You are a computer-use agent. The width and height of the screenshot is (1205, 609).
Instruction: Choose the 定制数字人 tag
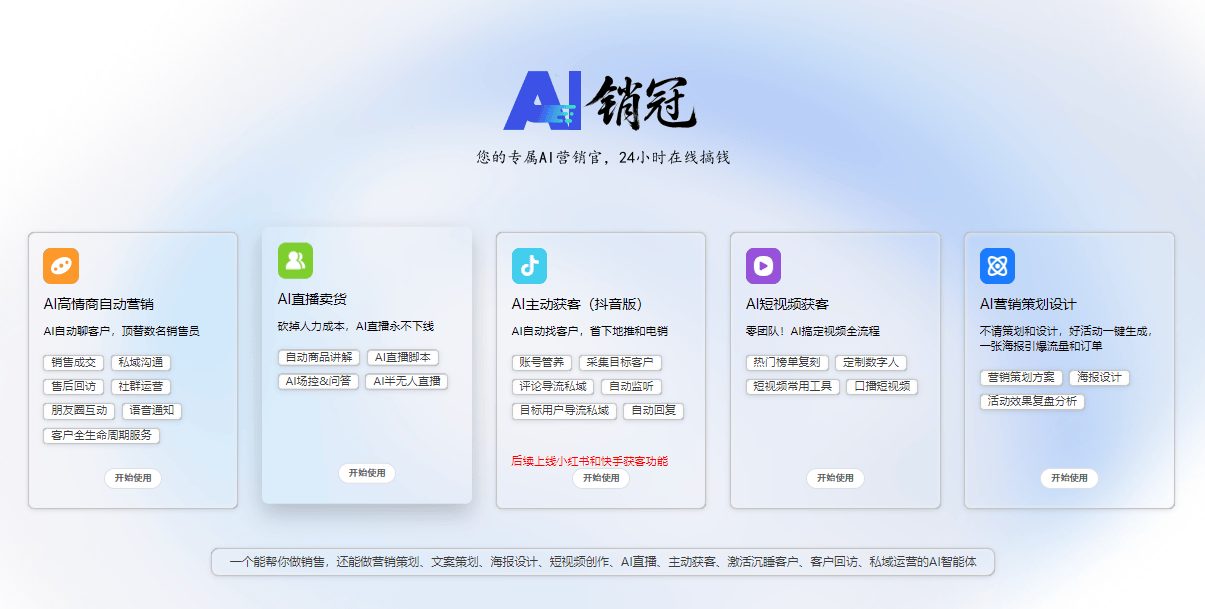coord(870,363)
